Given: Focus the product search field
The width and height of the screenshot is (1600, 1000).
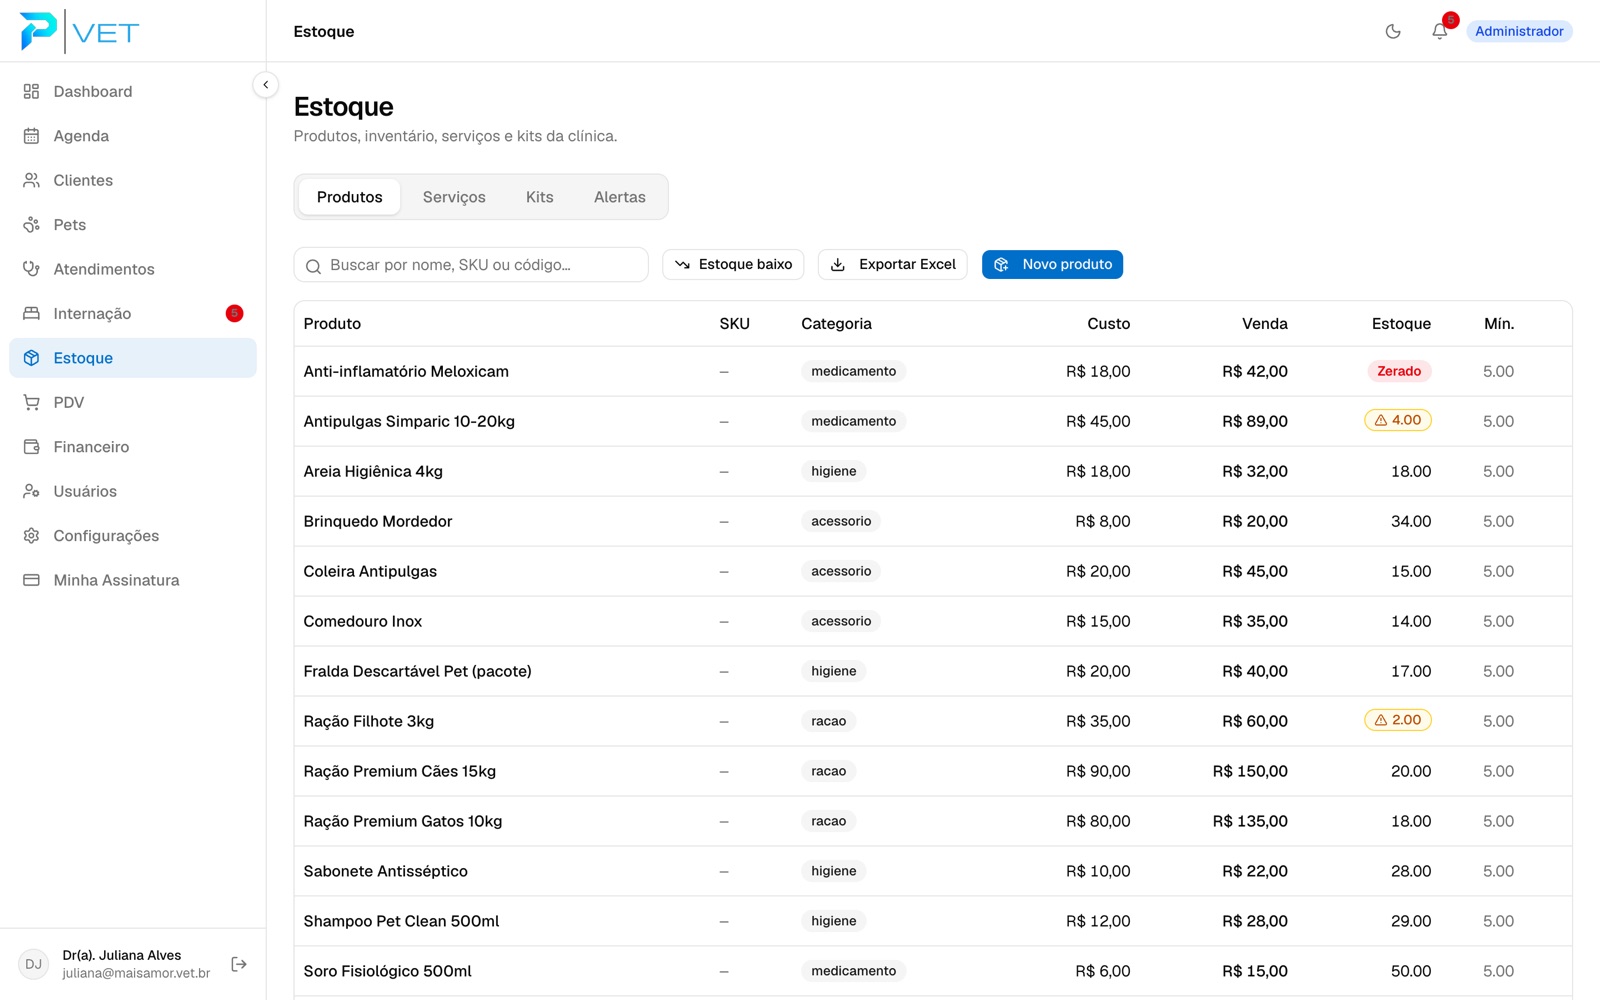Looking at the screenshot, I should pos(471,265).
